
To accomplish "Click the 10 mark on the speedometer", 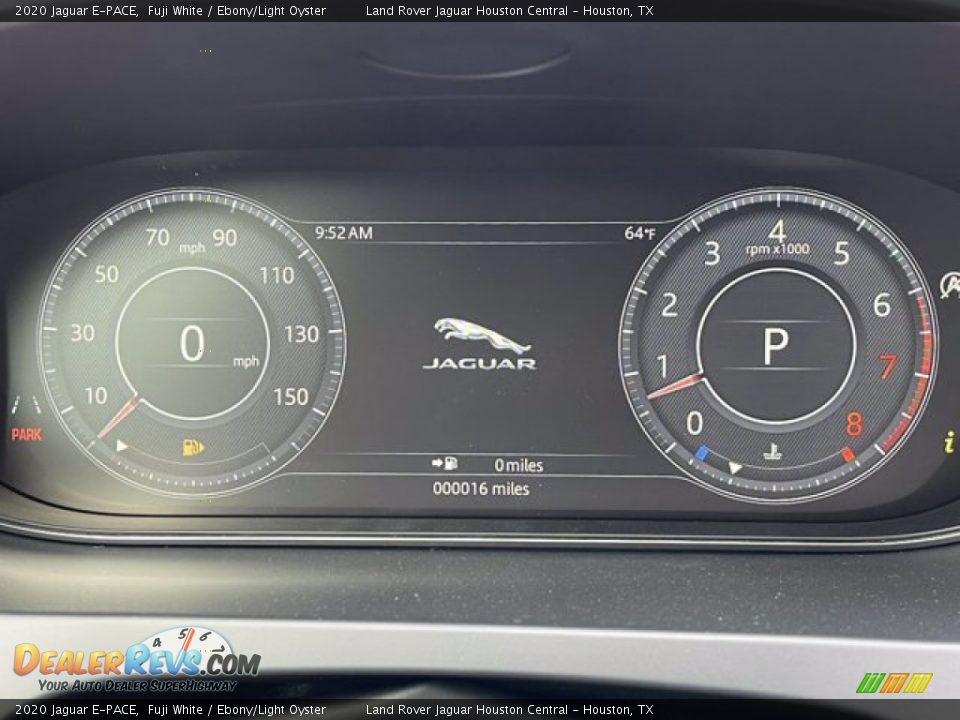I will 96,396.
